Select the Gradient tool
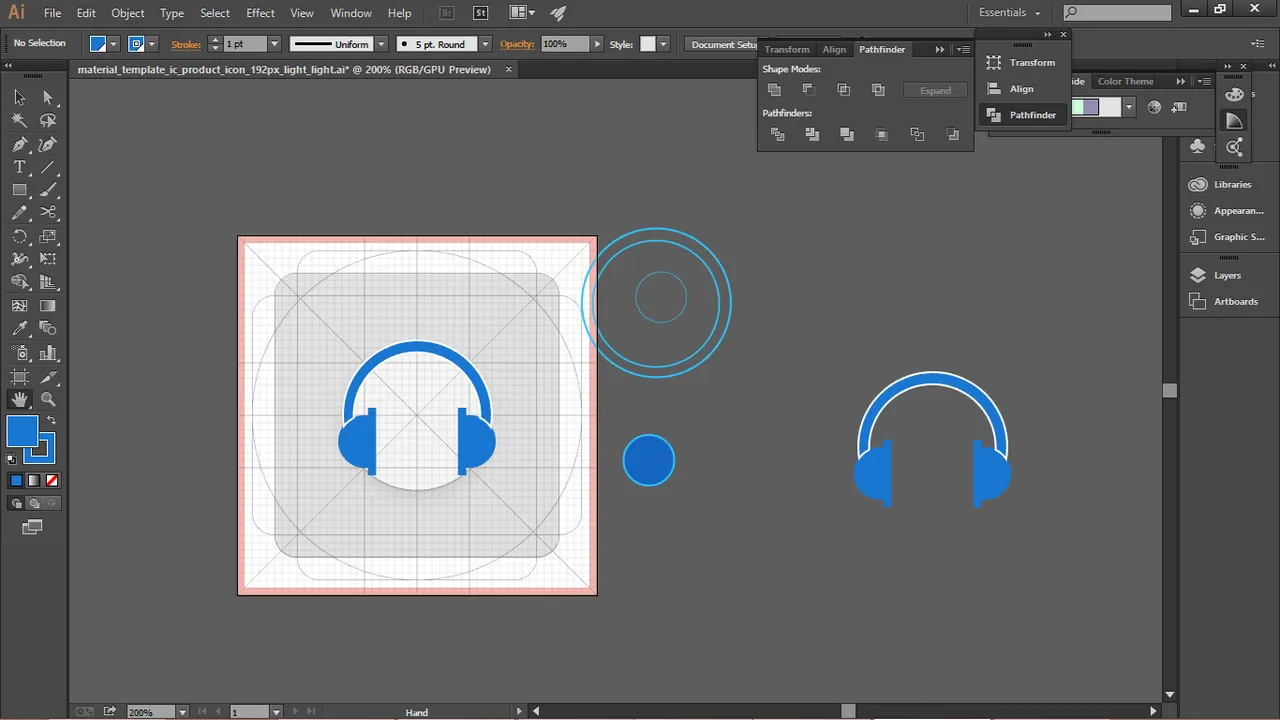The image size is (1280, 720). pos(48,306)
